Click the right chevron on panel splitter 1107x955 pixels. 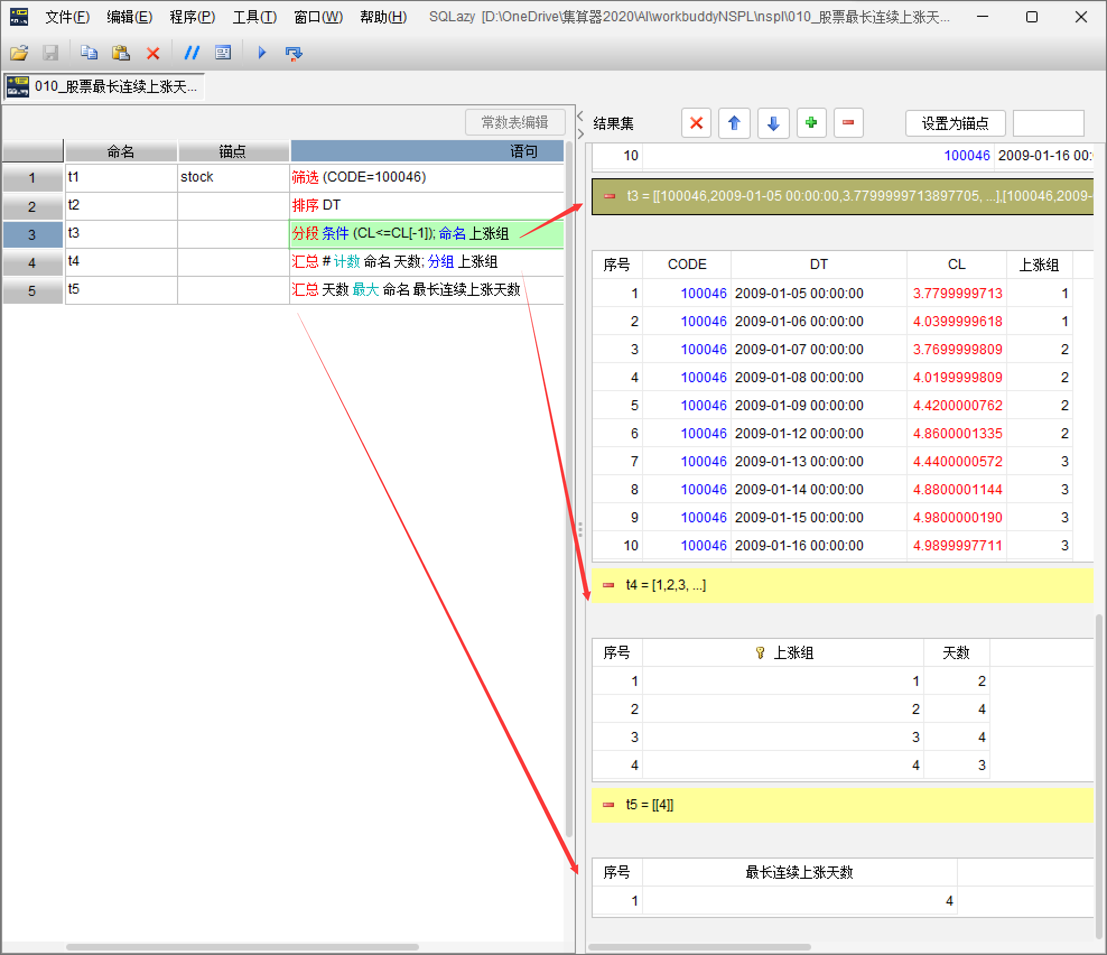pyautogui.click(x=580, y=133)
